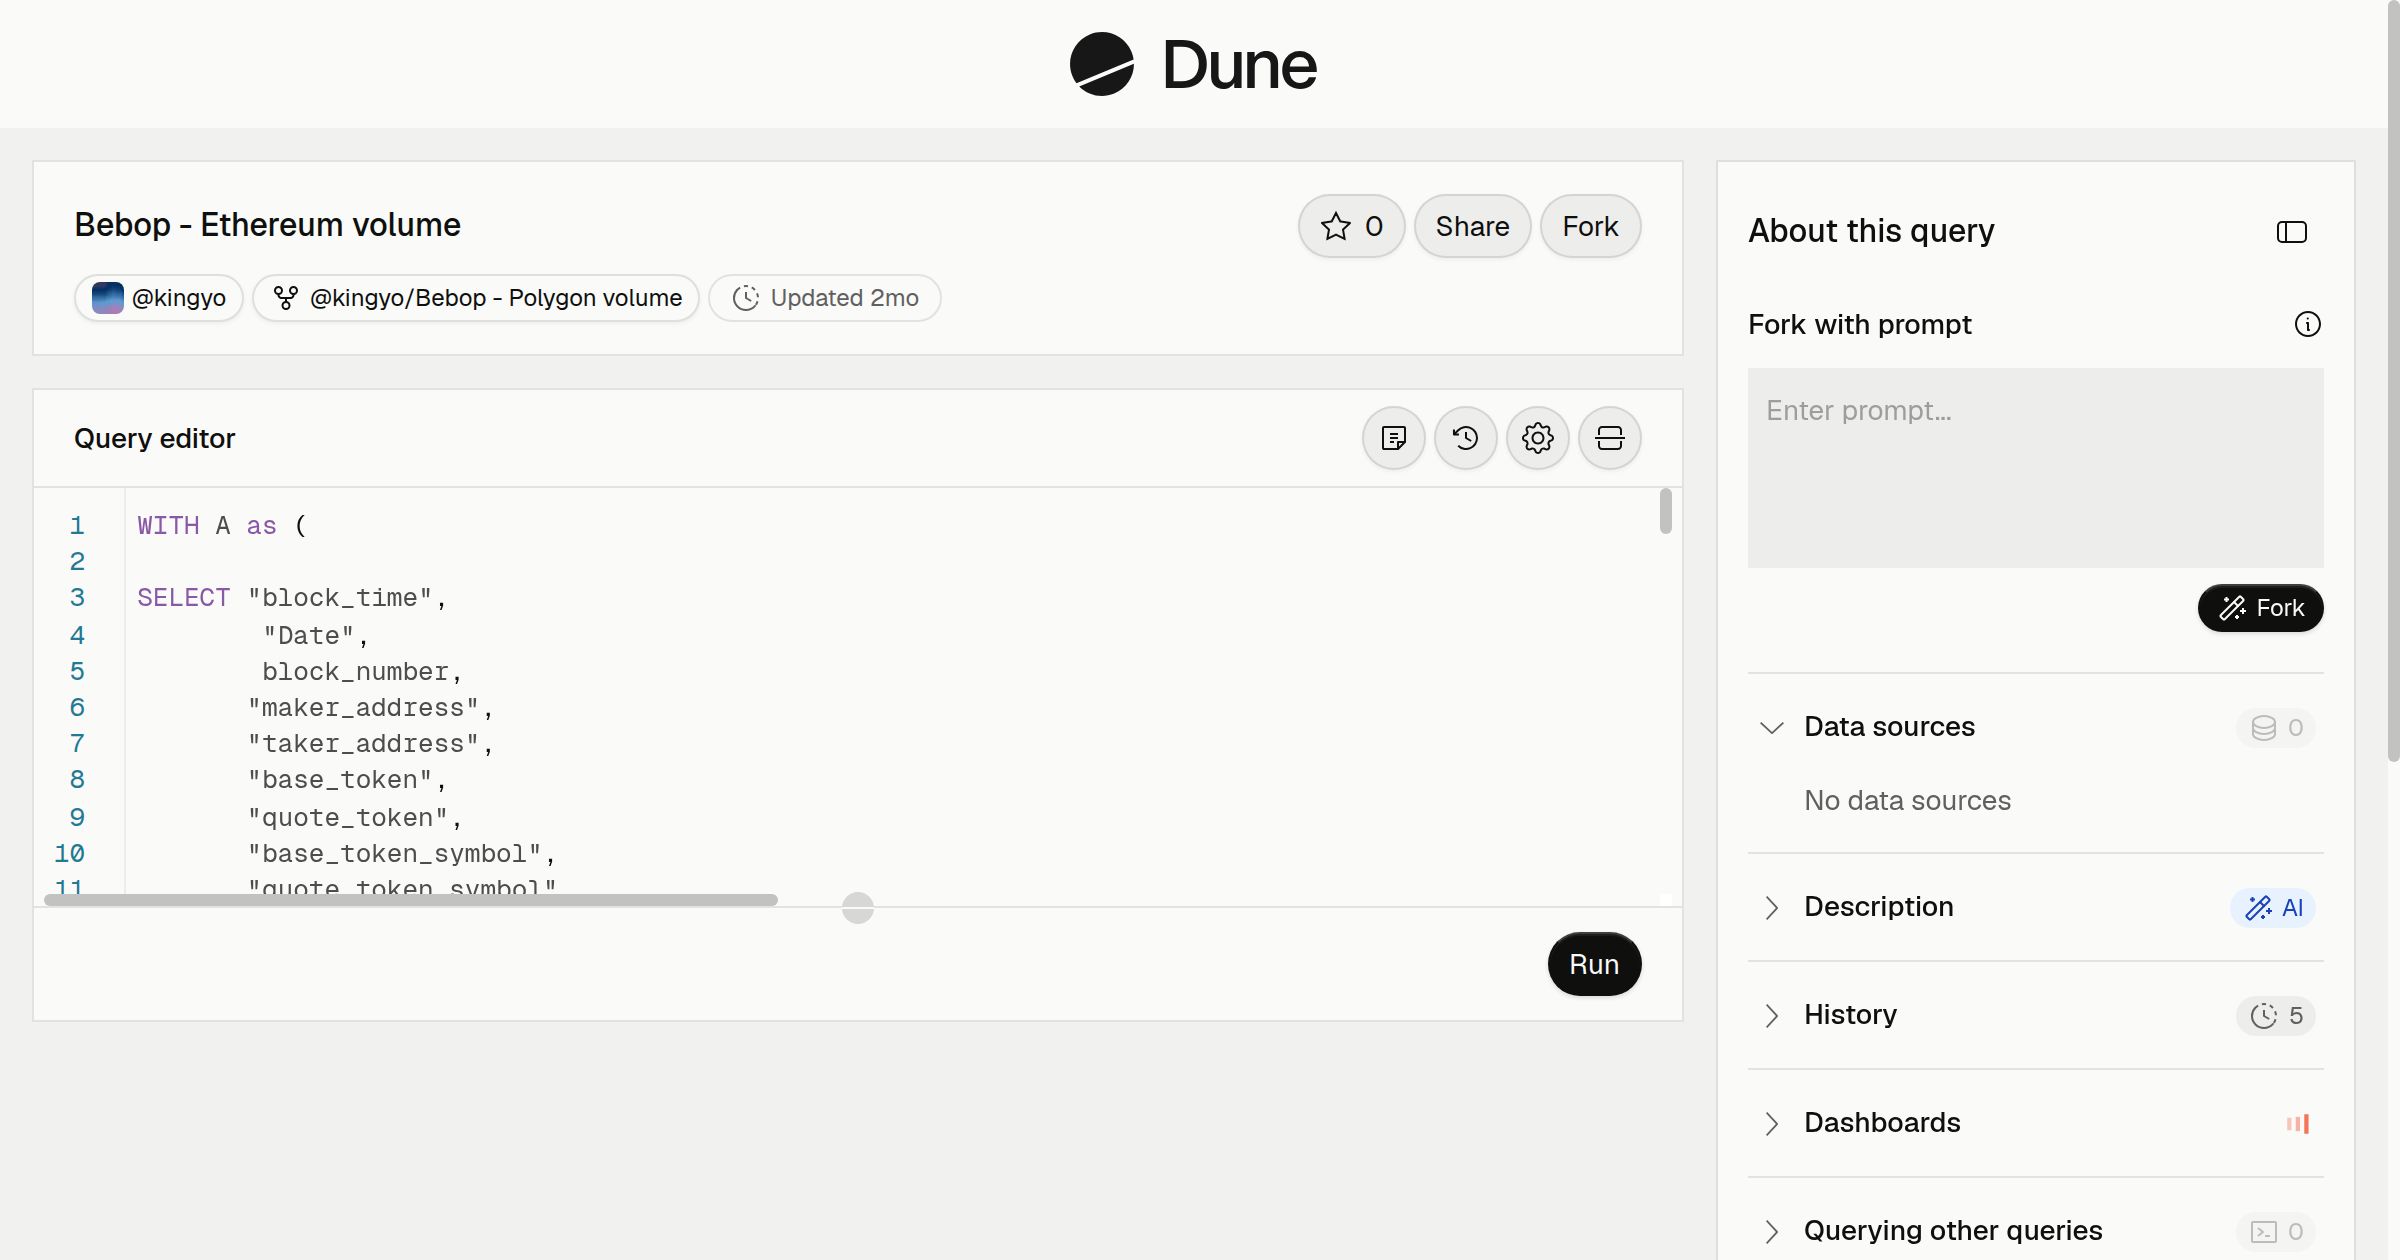
Task: Click the SELECT keyword on line 3
Action: (x=184, y=598)
